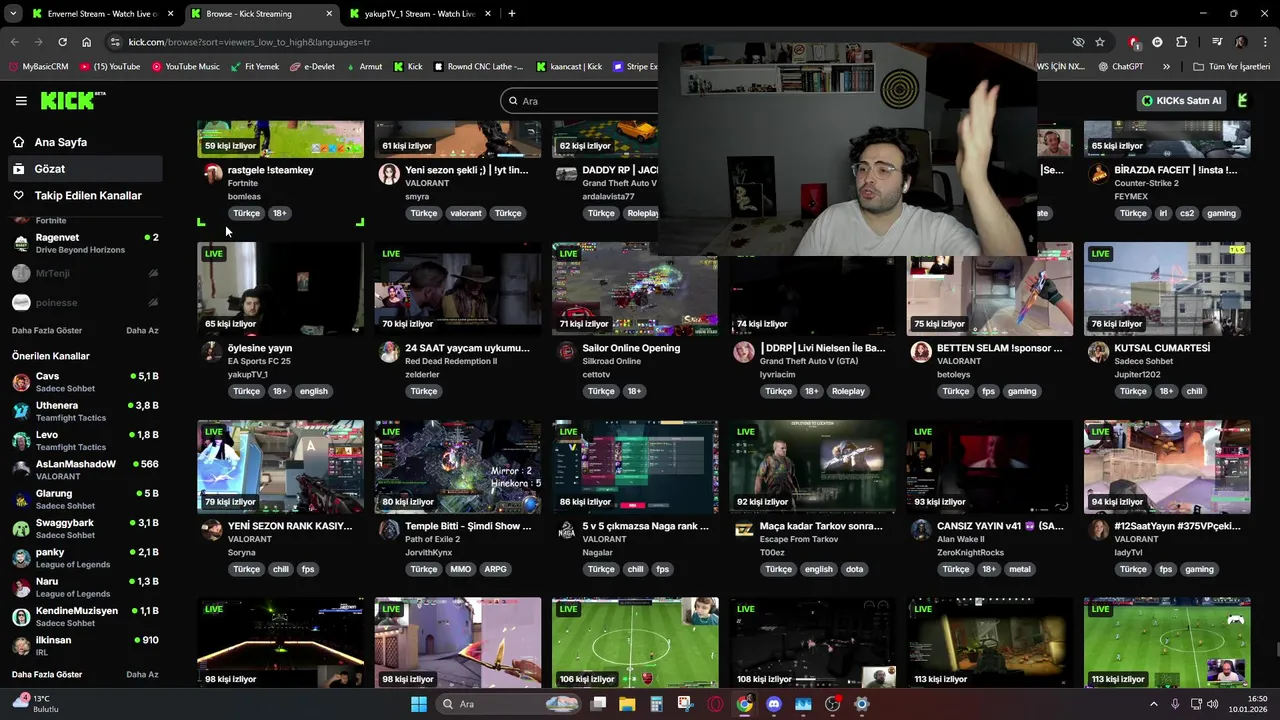Open the browser extensions puzzle icon
This screenshot has height=720, width=1280.
(1182, 42)
